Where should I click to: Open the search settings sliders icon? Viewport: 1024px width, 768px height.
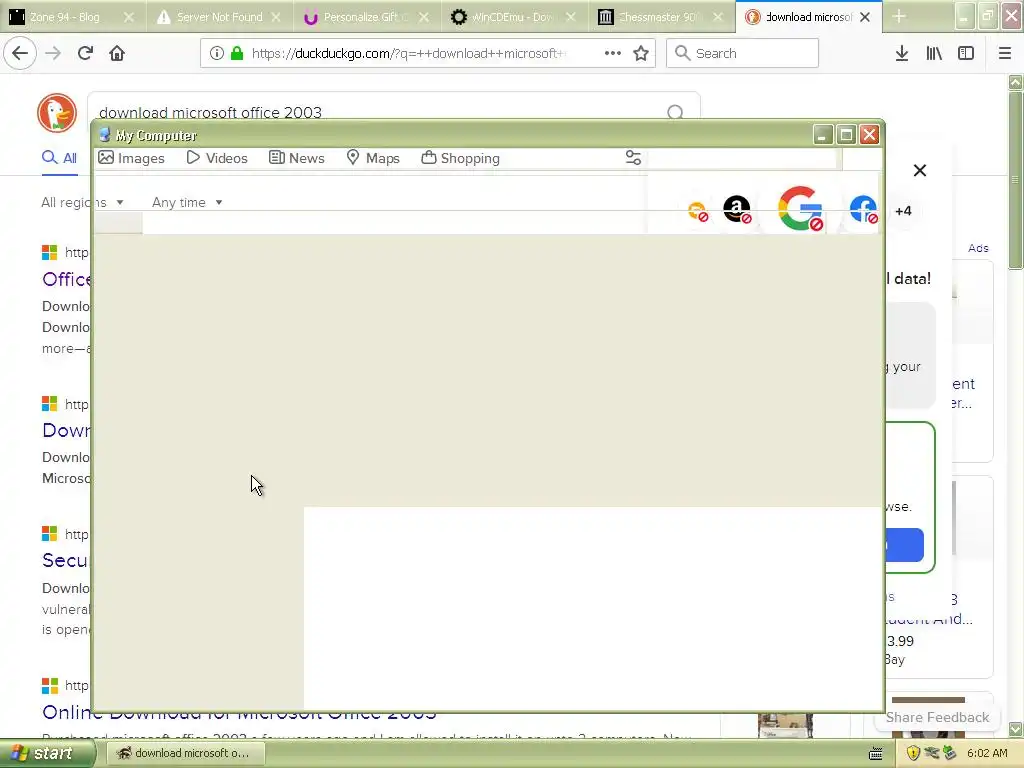coord(633,157)
